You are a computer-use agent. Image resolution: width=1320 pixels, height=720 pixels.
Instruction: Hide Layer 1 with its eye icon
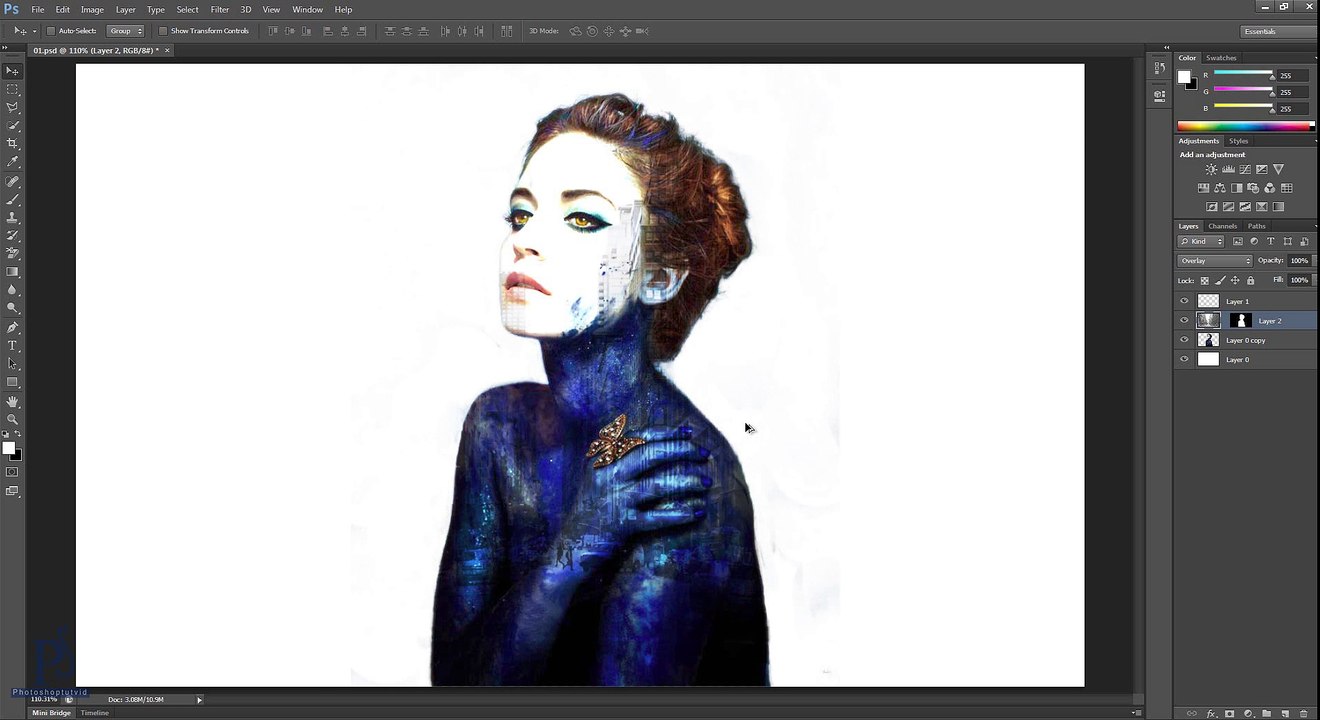tap(1185, 301)
